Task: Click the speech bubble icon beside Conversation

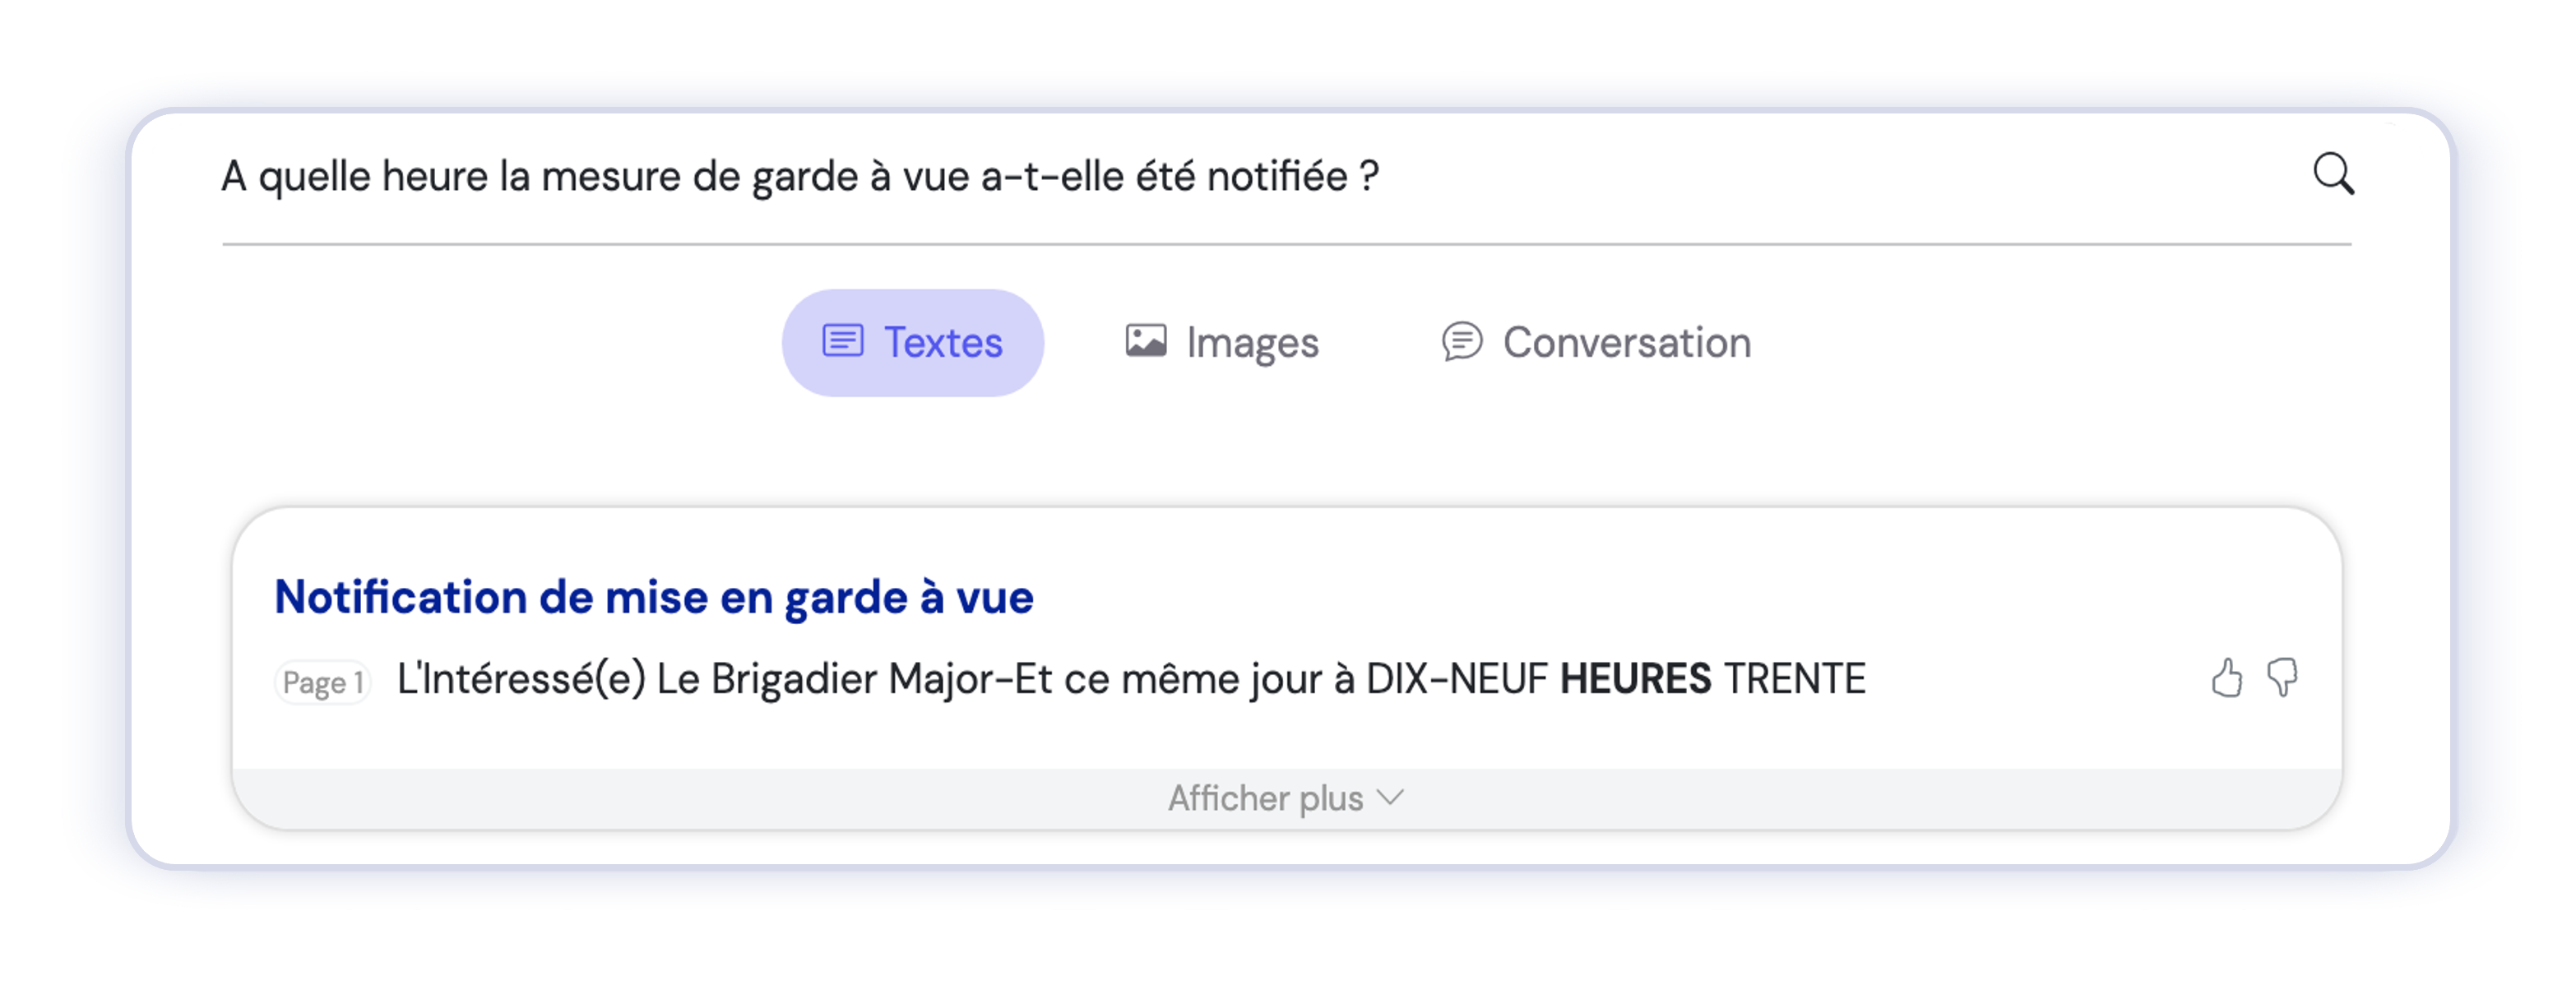Action: point(1461,341)
